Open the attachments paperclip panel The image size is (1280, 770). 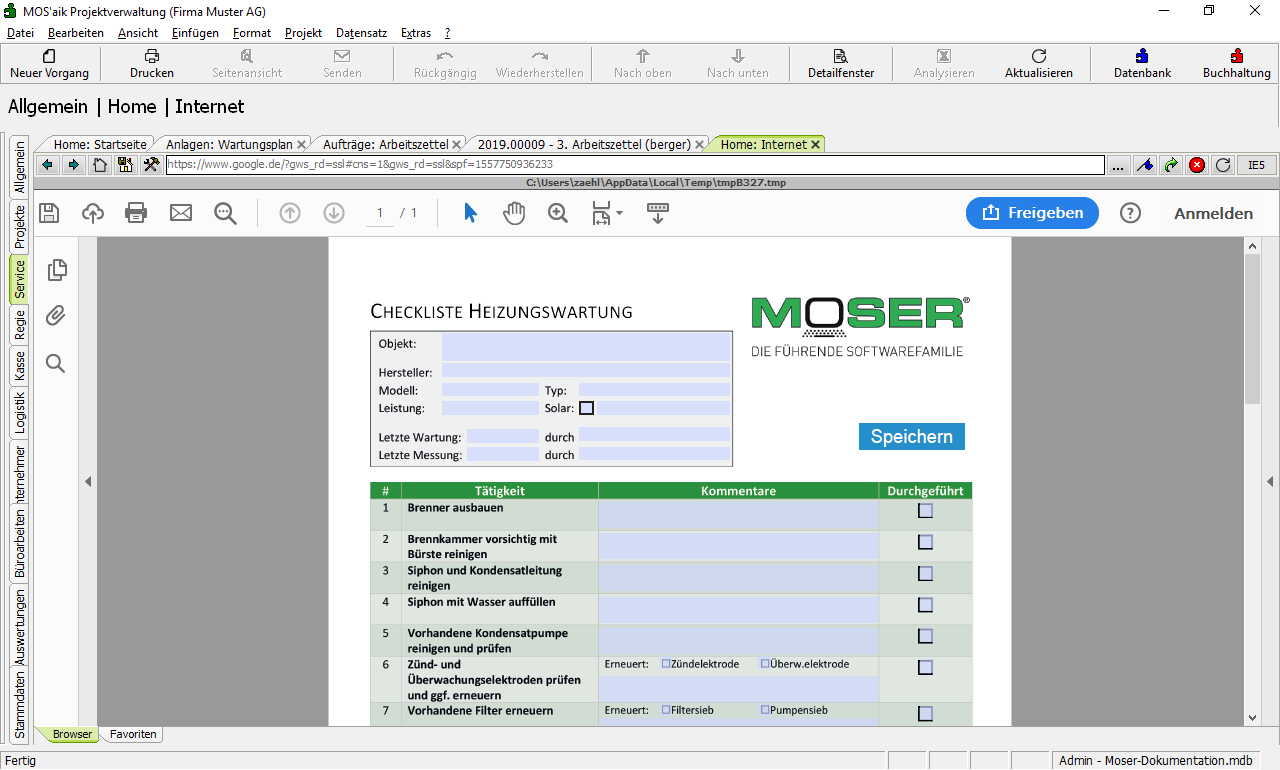56,316
